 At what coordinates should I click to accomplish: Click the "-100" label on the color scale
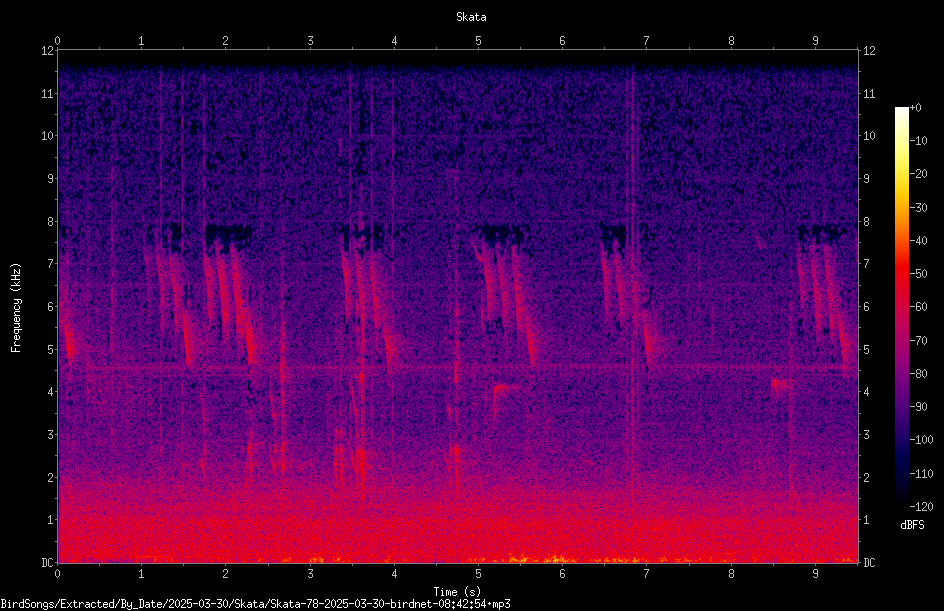921,440
